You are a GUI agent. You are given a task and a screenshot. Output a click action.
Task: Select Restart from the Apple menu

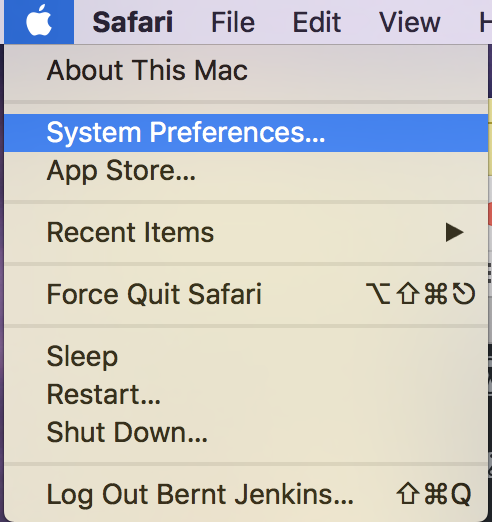246,394
